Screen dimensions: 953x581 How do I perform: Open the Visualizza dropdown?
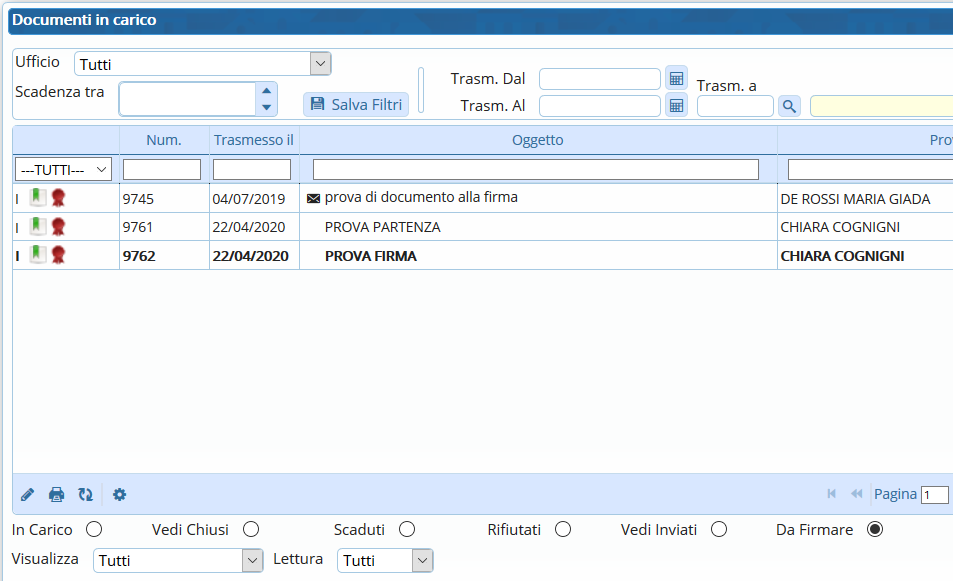(252, 561)
